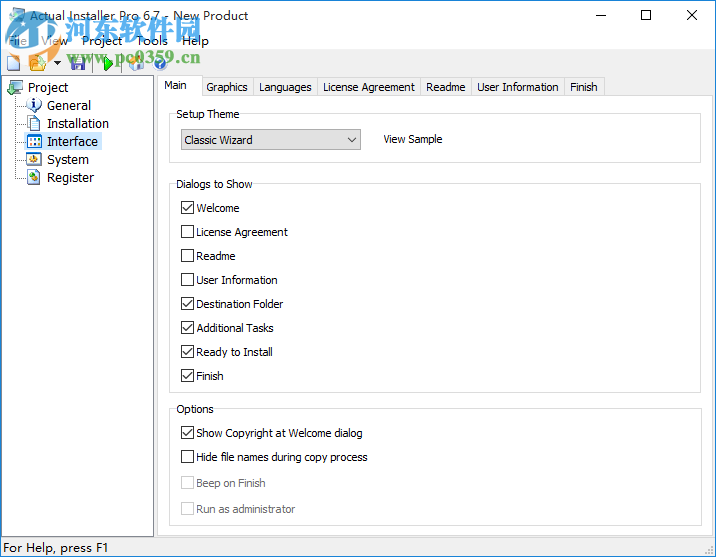
Task: Minimize the Actual Installer window
Action: [601, 16]
